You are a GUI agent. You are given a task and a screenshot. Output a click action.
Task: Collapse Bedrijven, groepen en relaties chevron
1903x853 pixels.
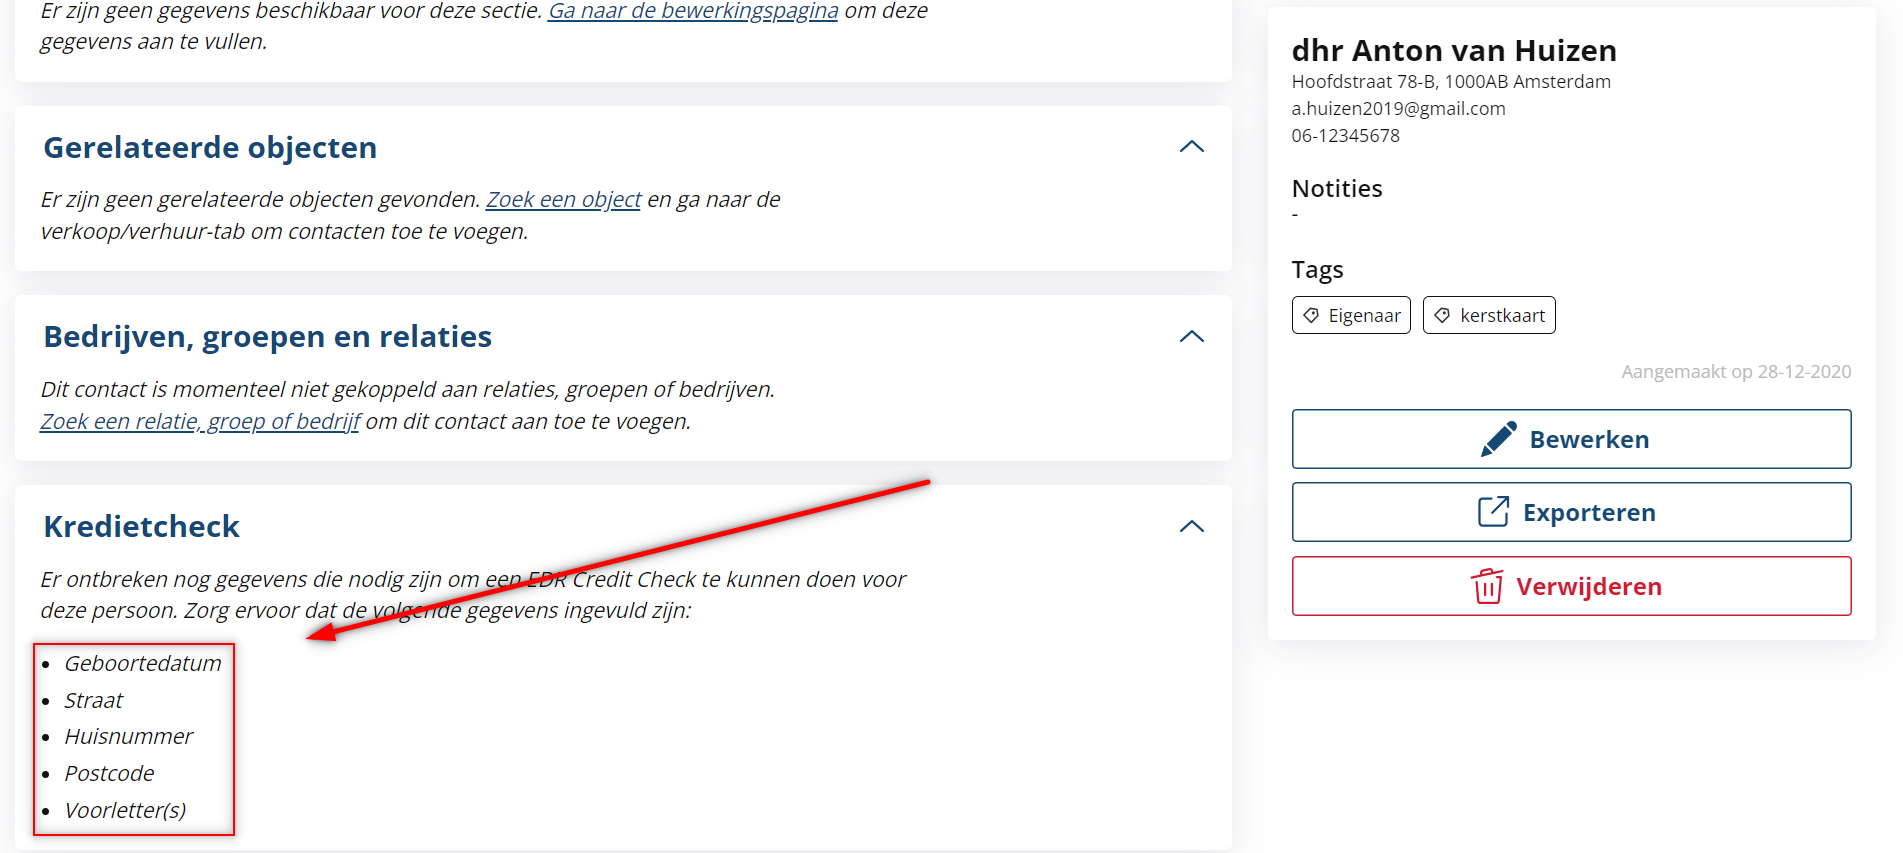1191,337
